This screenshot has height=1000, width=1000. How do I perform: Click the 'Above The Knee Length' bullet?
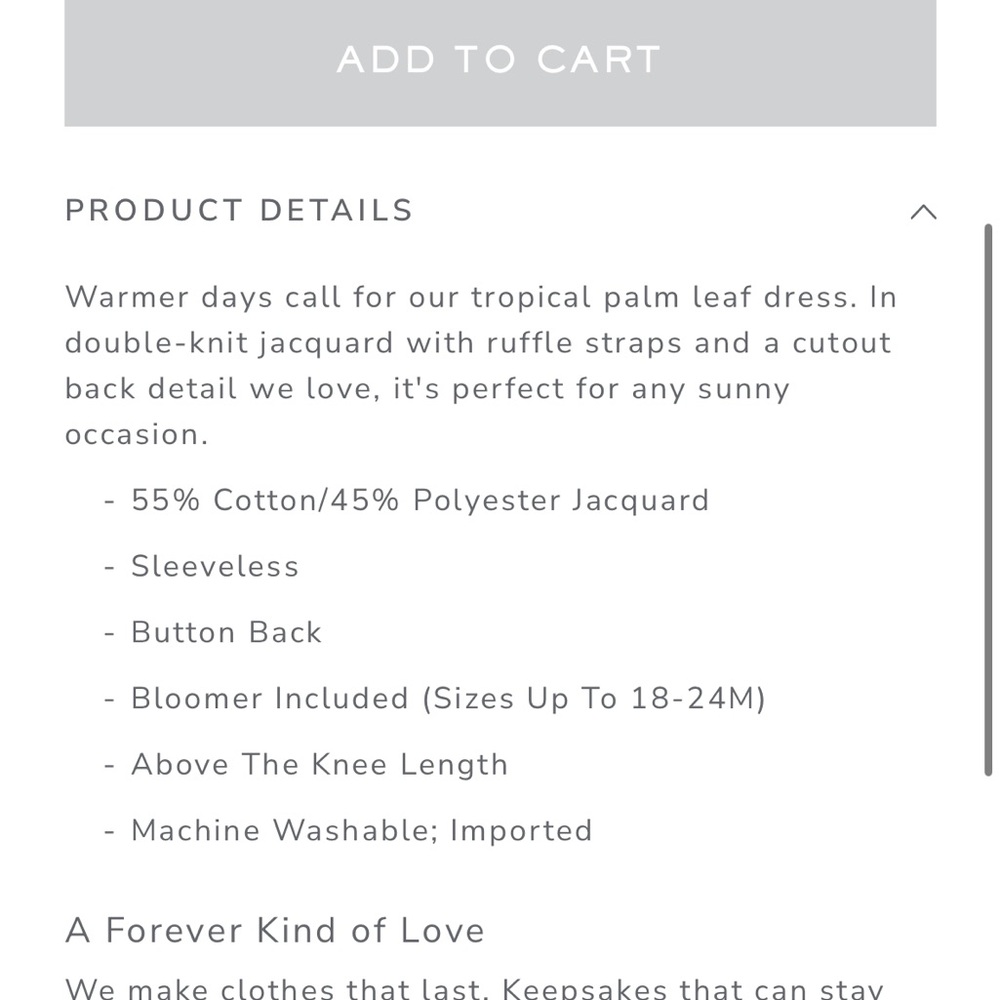(x=320, y=764)
